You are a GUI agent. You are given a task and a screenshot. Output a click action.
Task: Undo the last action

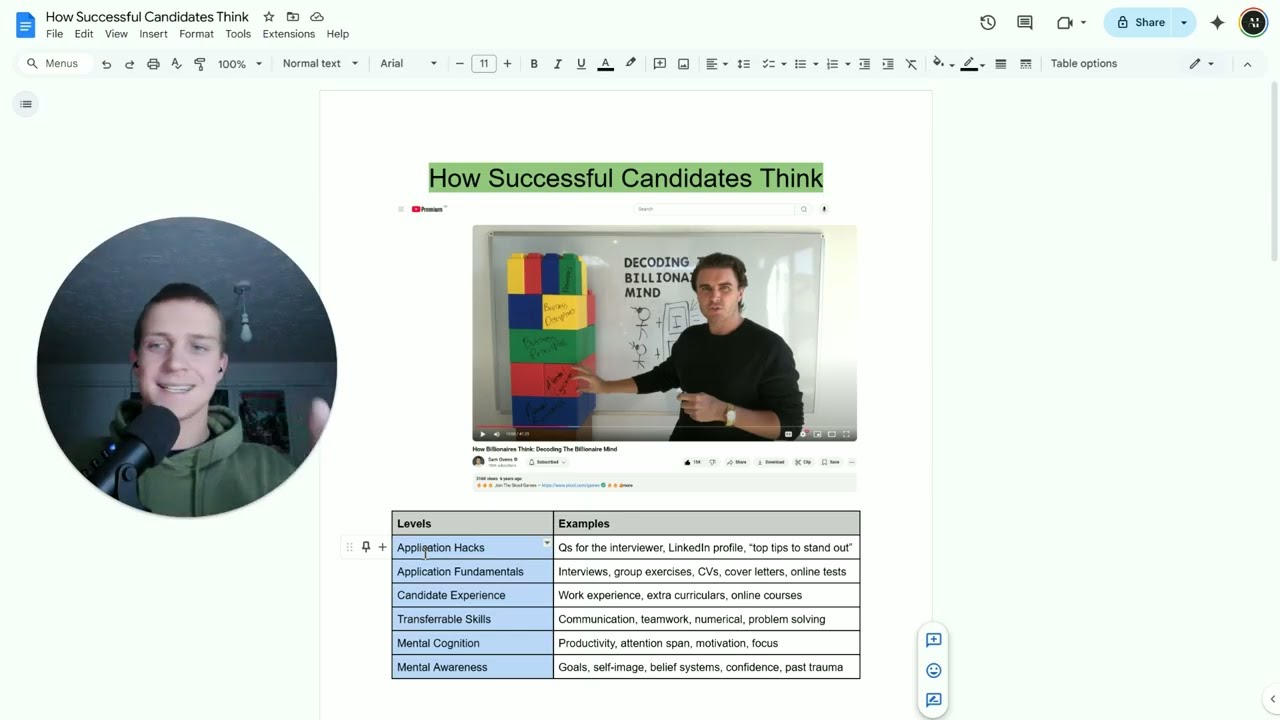[x=106, y=64]
